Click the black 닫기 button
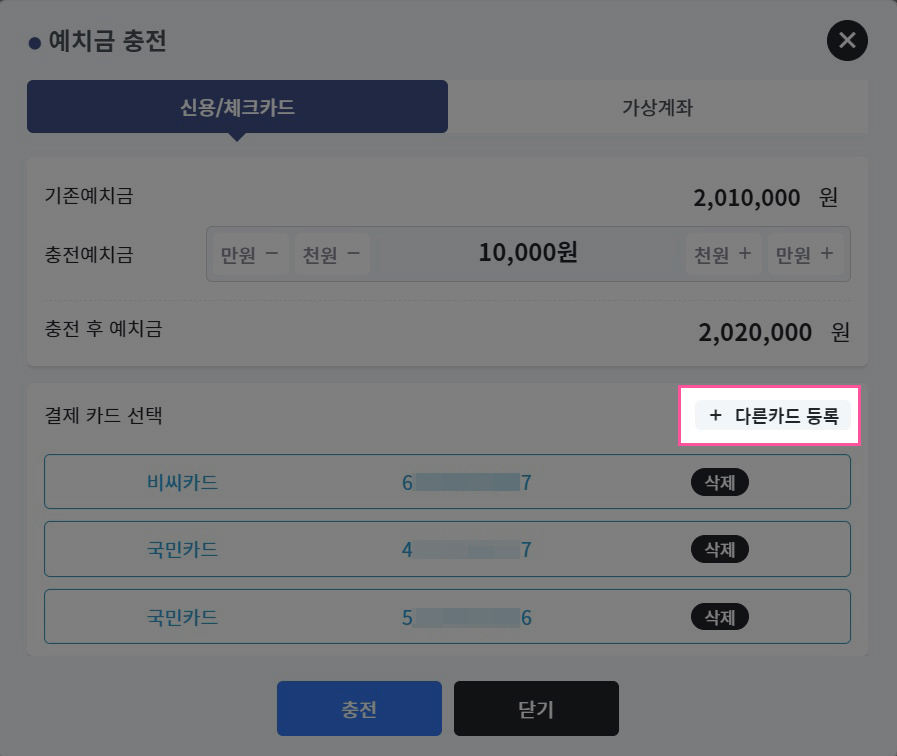This screenshot has width=897, height=756. [536, 709]
